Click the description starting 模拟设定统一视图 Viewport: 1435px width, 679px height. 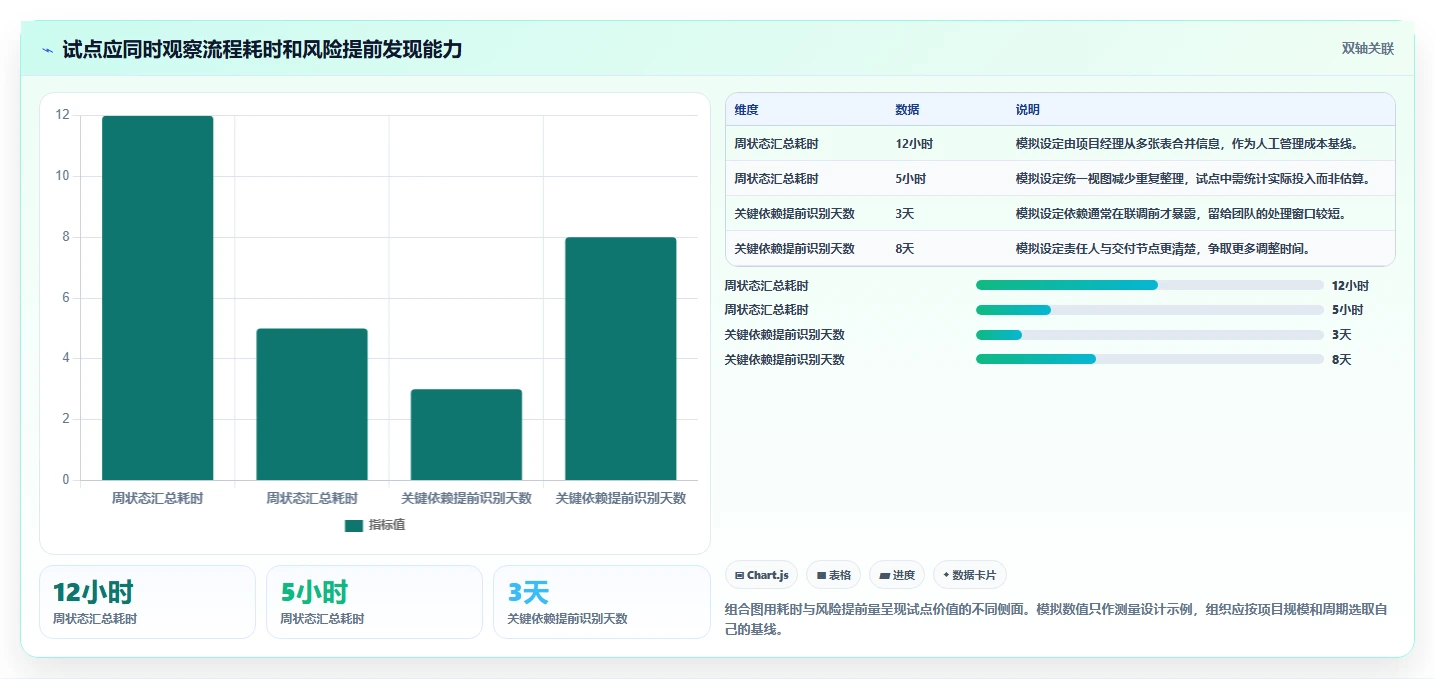pyautogui.click(x=1192, y=179)
